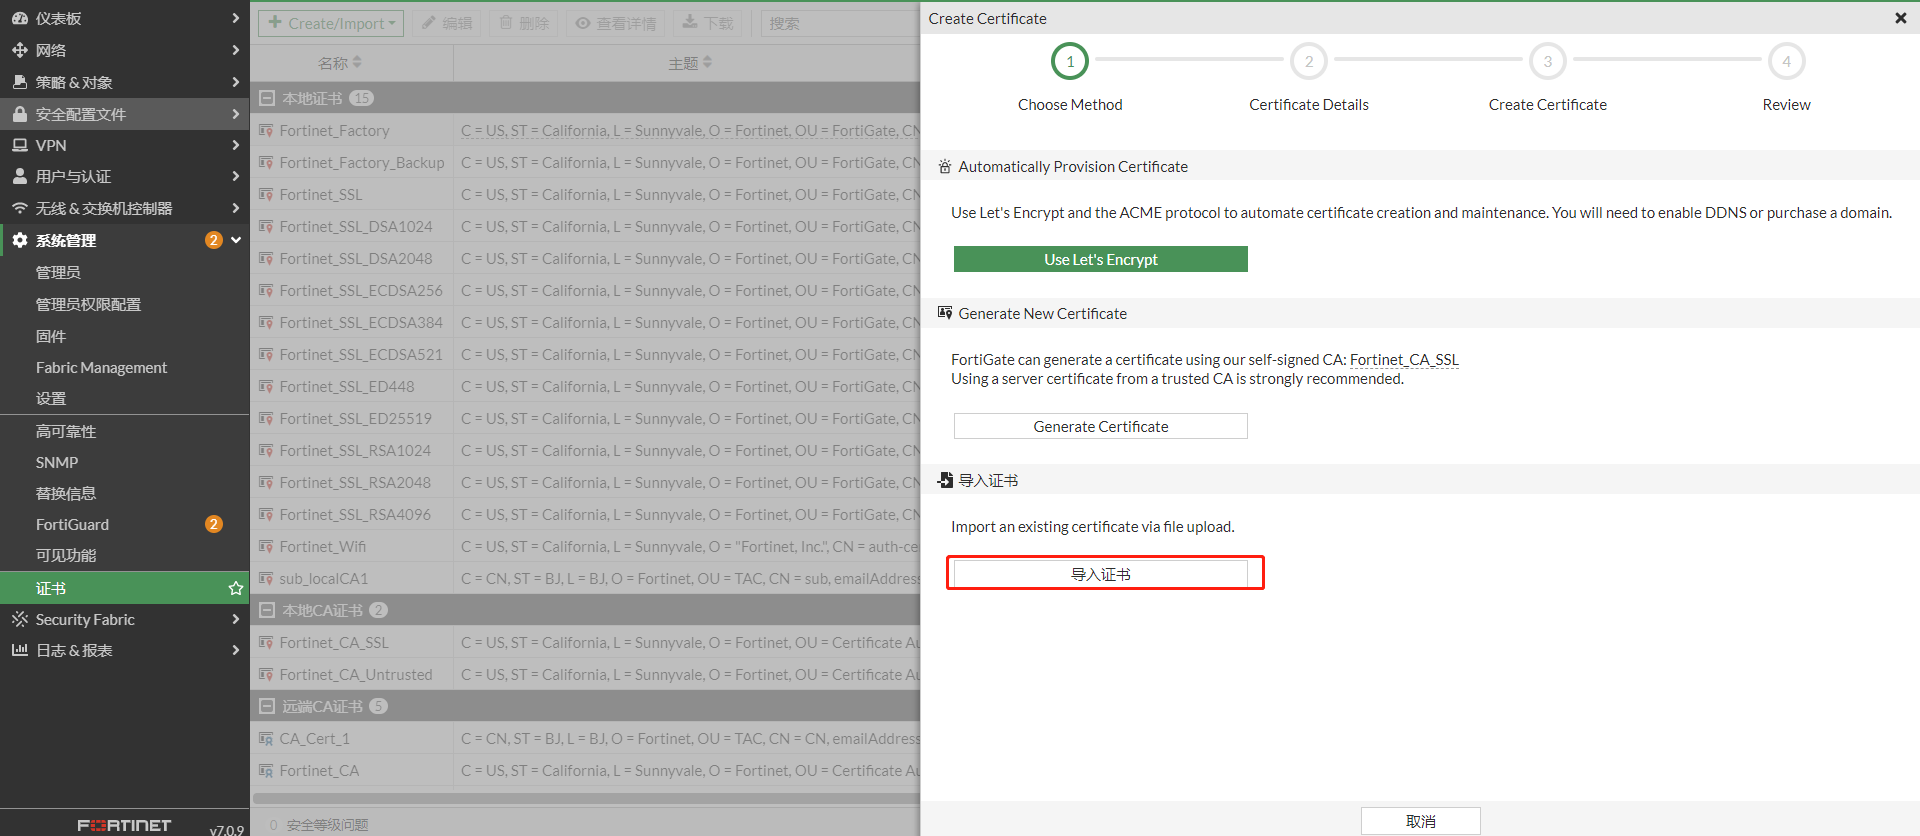1920x836 pixels.
Task: Click the 下载 toolbar button
Action: (708, 23)
